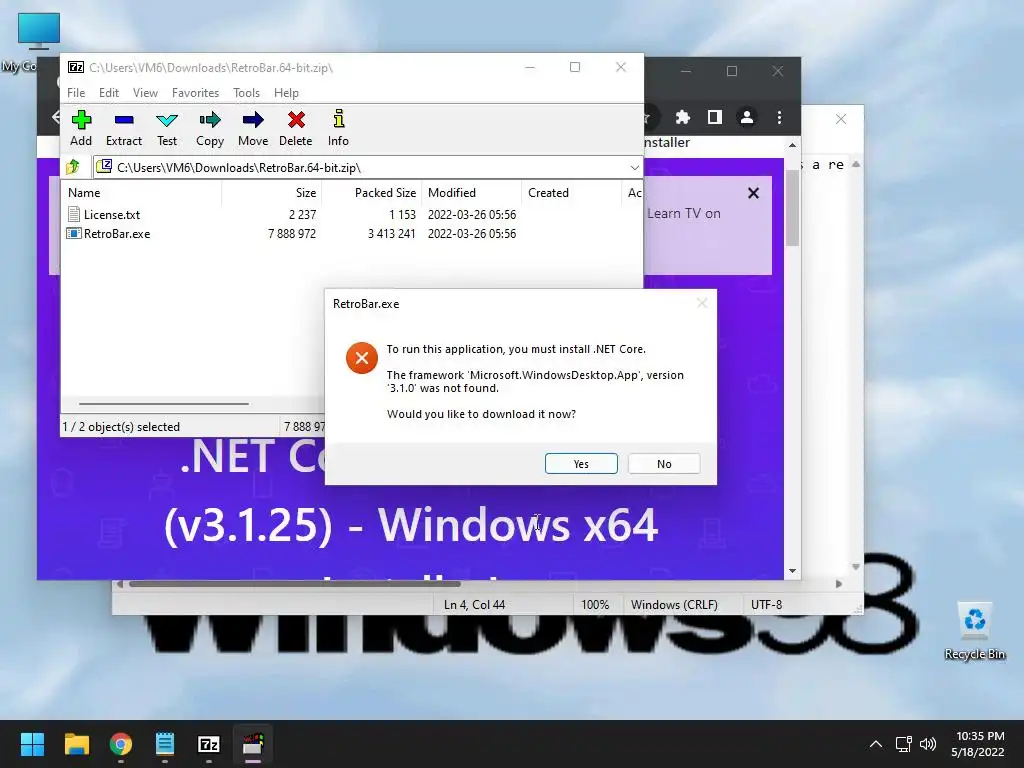
Task: Click Notepad horizontal scrollbar thumb
Action: 295,584
